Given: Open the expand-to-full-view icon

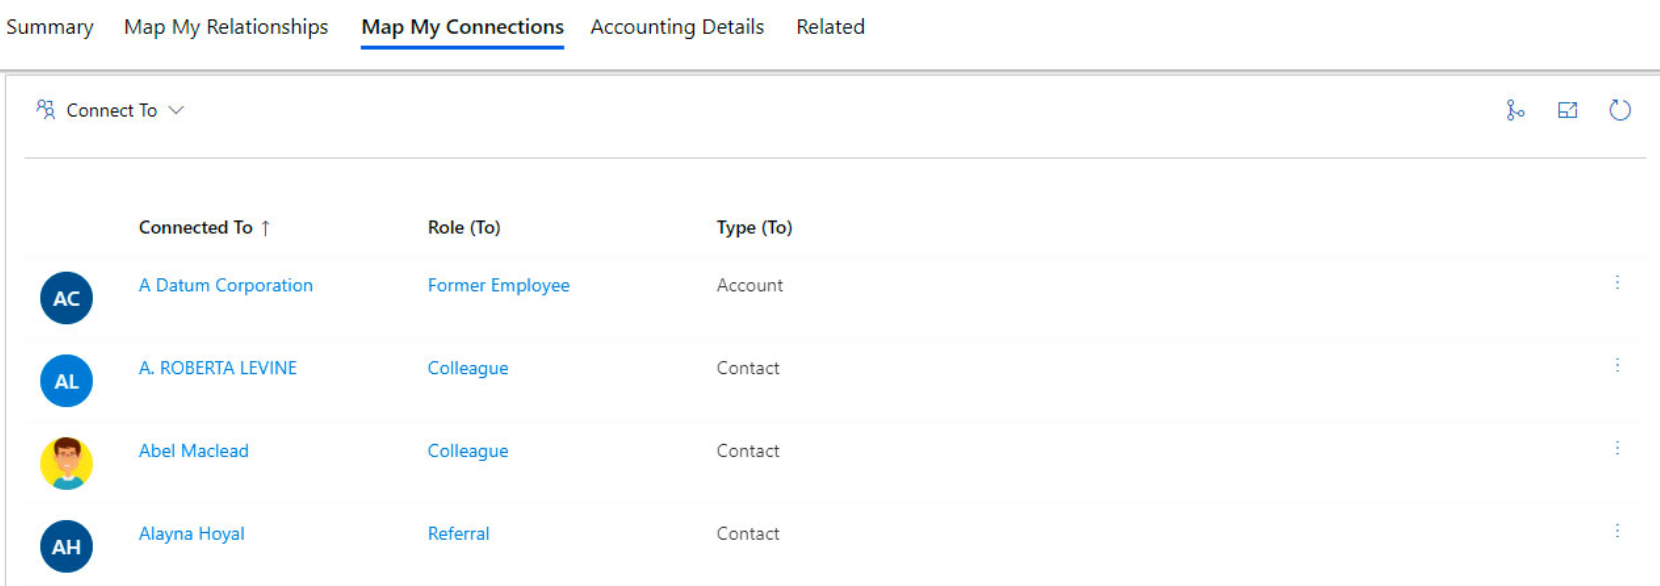Looking at the screenshot, I should tap(1567, 110).
